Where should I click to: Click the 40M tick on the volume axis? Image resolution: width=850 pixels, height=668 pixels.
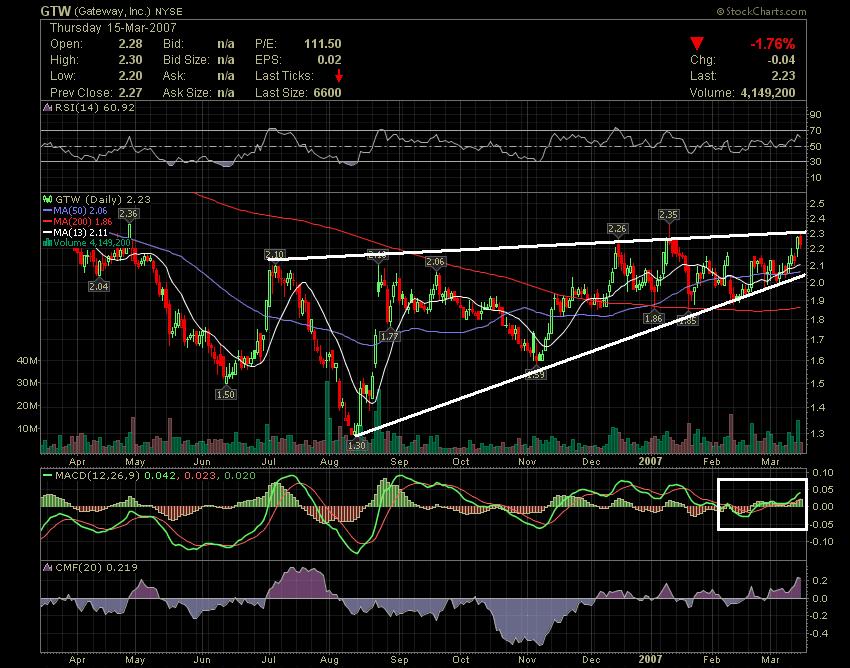(28, 361)
